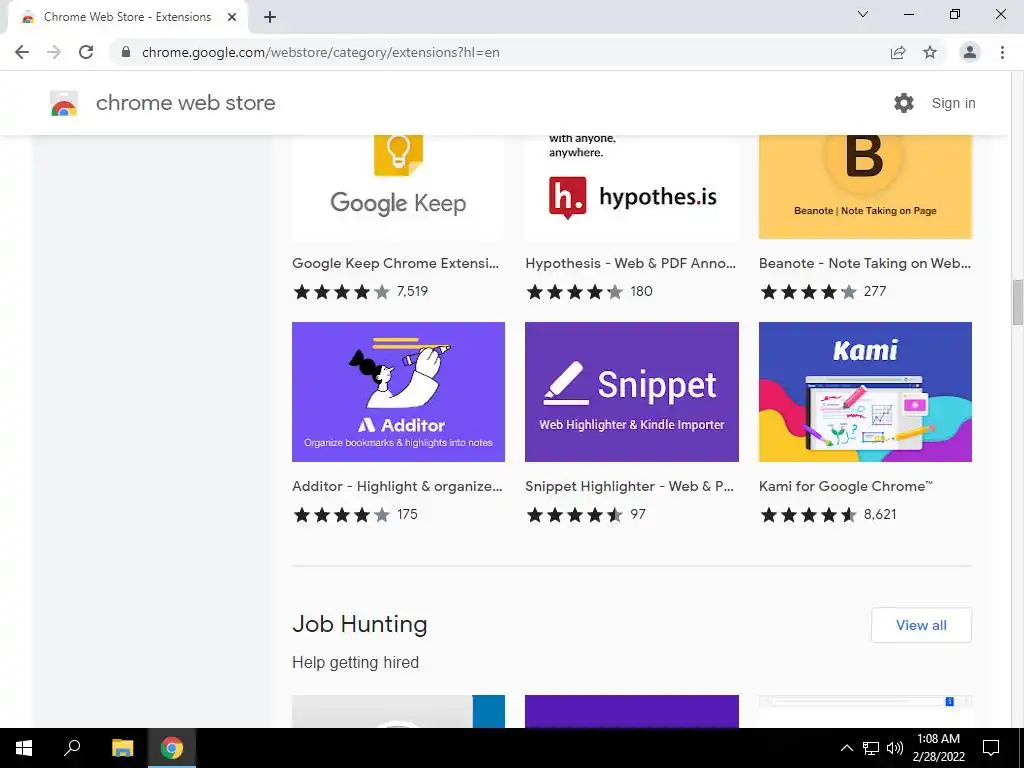The image size is (1024, 768).
Task: Click Additor's 175 rating count
Action: point(407,515)
